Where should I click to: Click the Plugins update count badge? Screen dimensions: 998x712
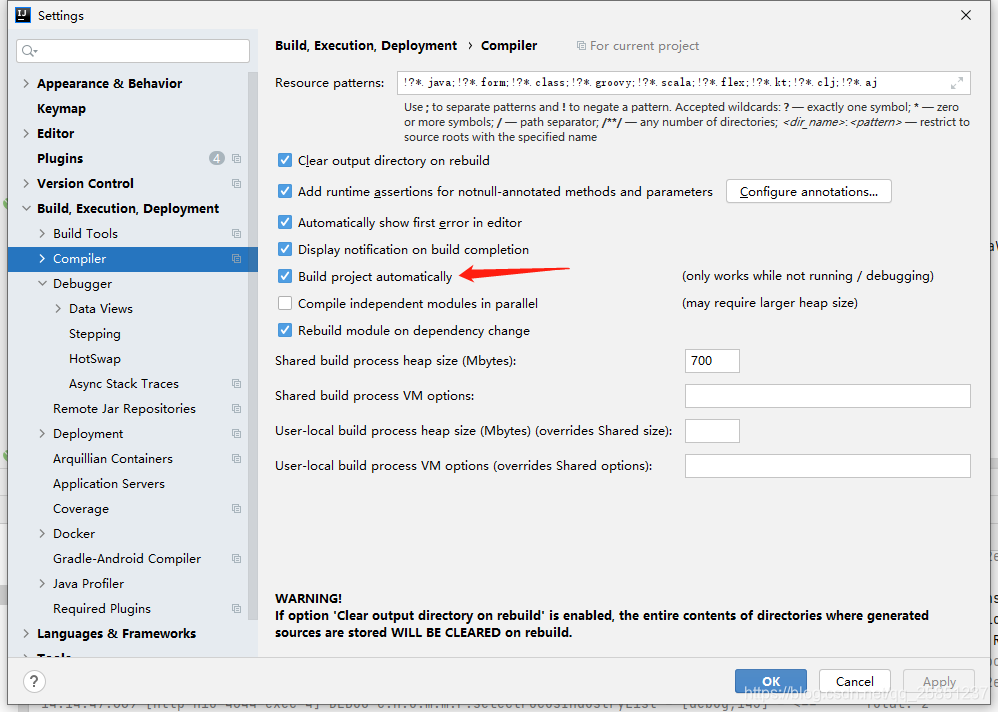pos(217,158)
